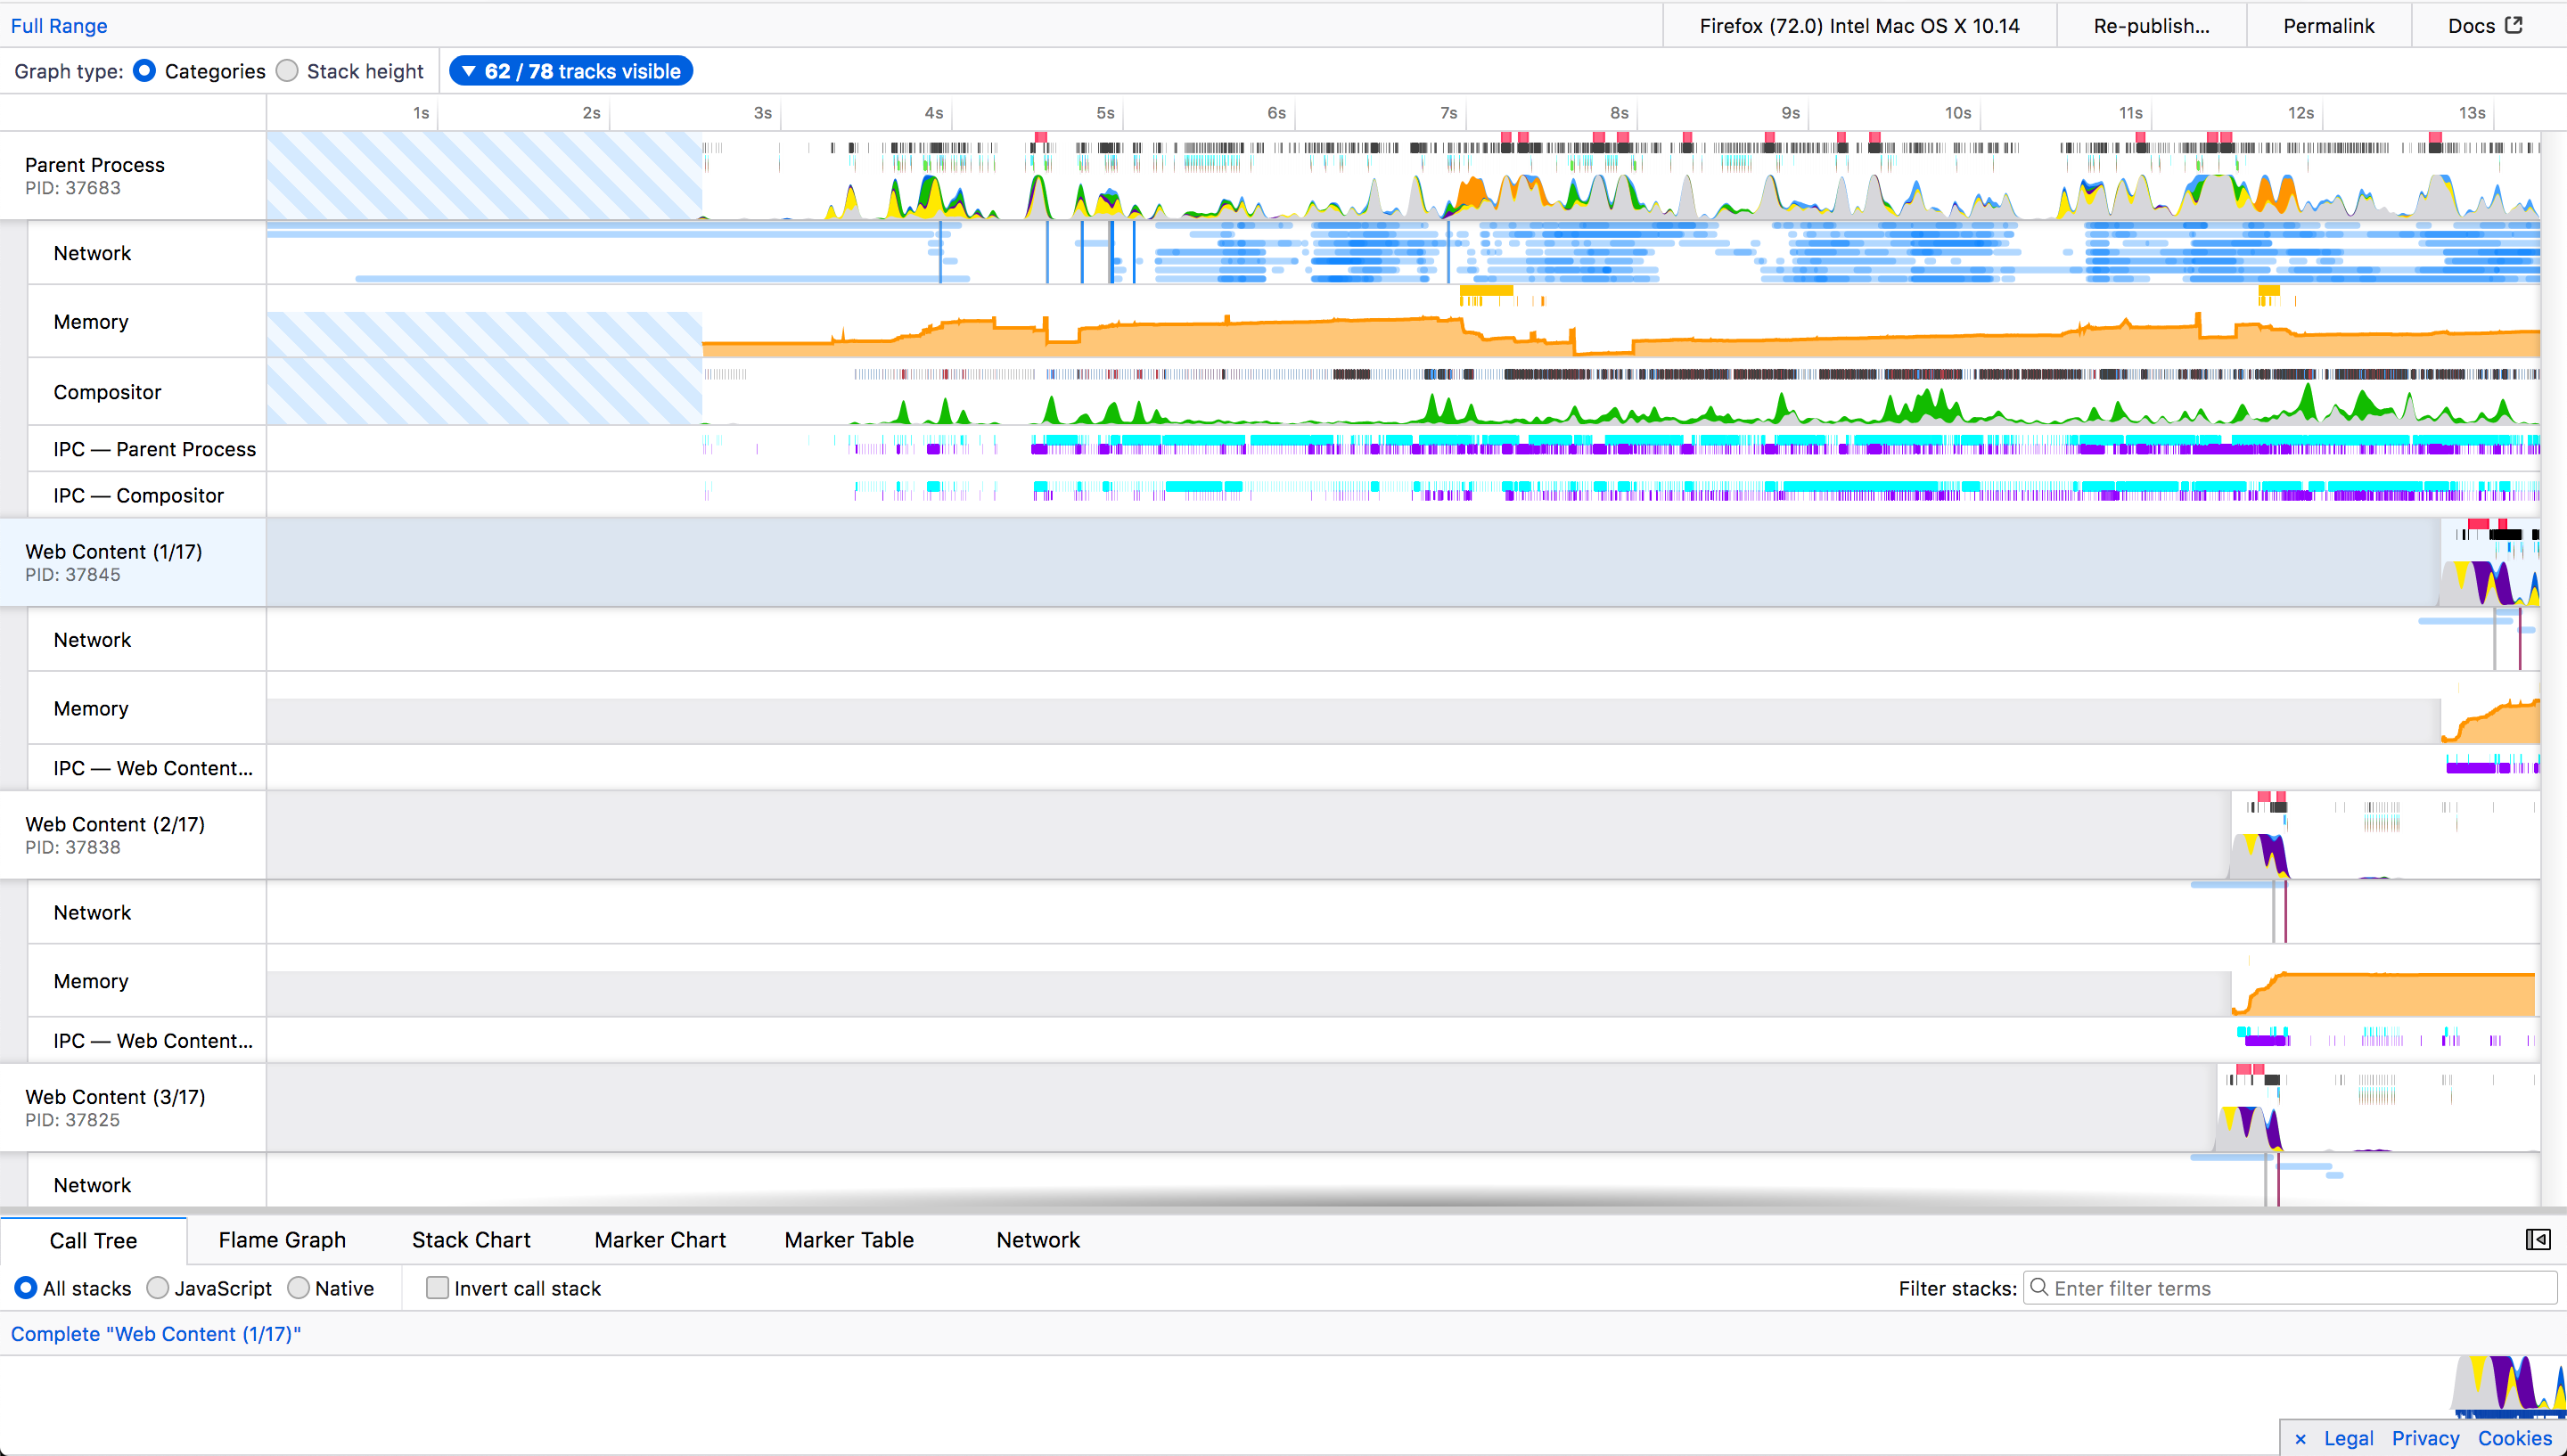Switch to the Flame Graph tab

(282, 1240)
